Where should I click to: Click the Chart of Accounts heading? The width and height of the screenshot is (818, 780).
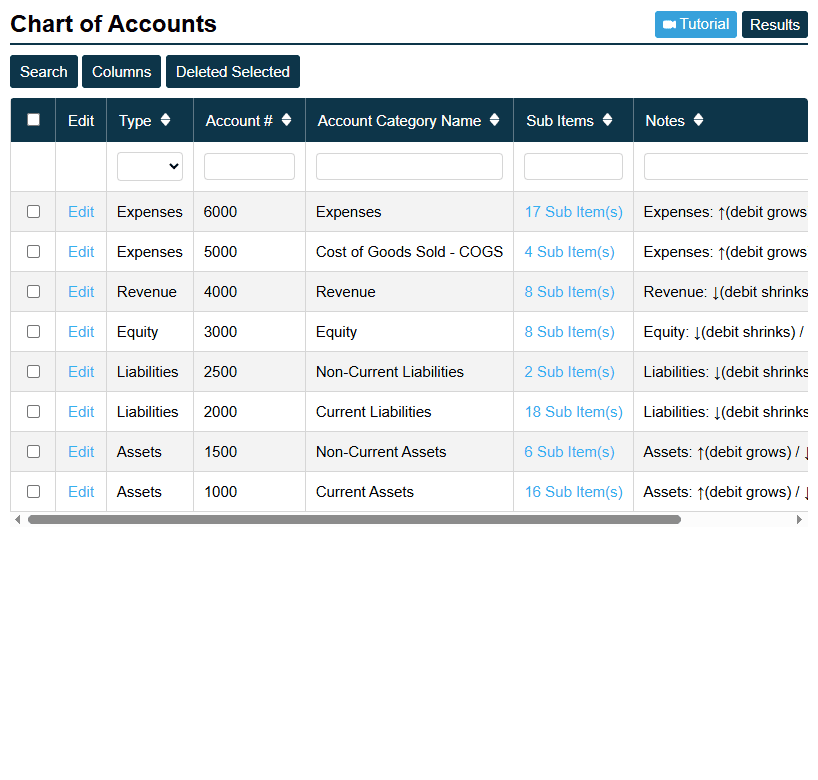pyautogui.click(x=113, y=24)
